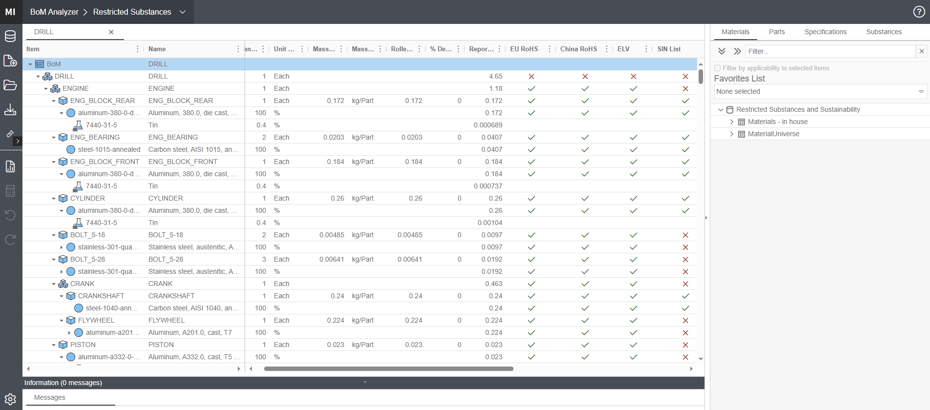Click the Filter text input field

pos(829,51)
